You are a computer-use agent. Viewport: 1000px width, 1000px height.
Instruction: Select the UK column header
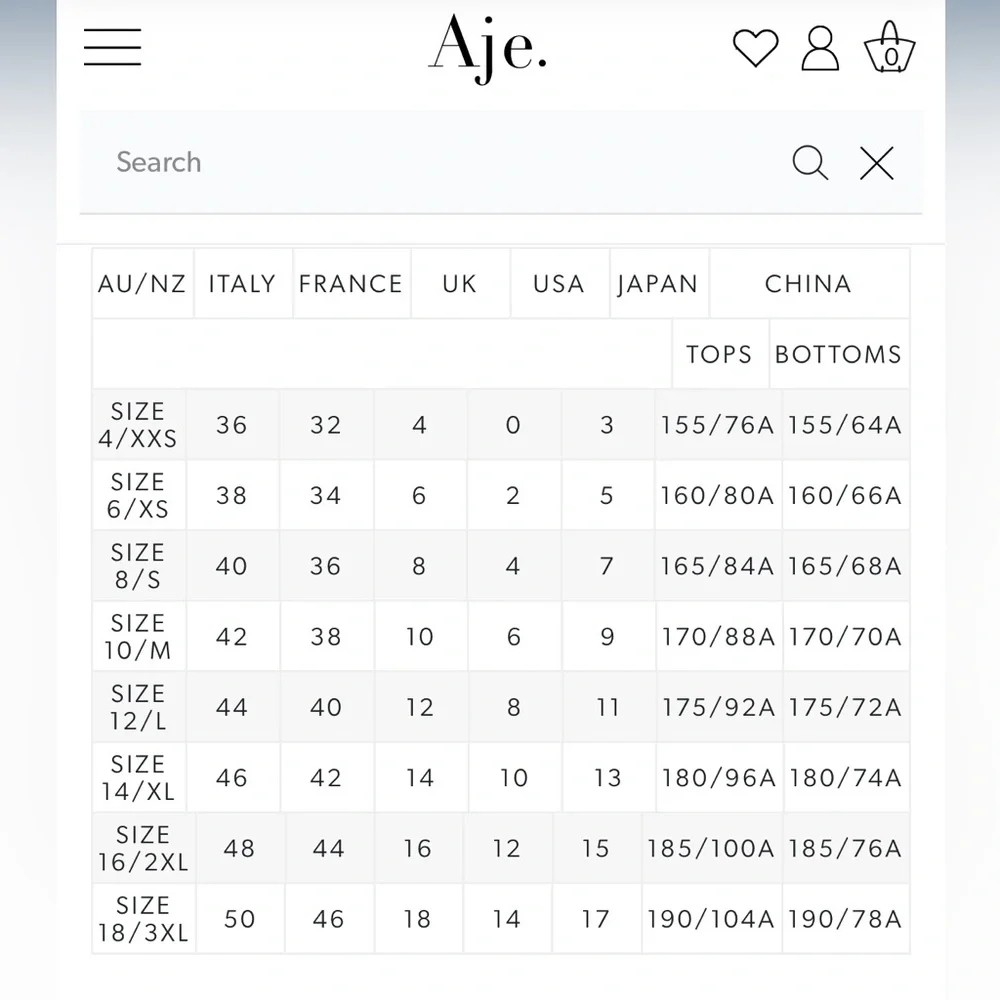460,283
